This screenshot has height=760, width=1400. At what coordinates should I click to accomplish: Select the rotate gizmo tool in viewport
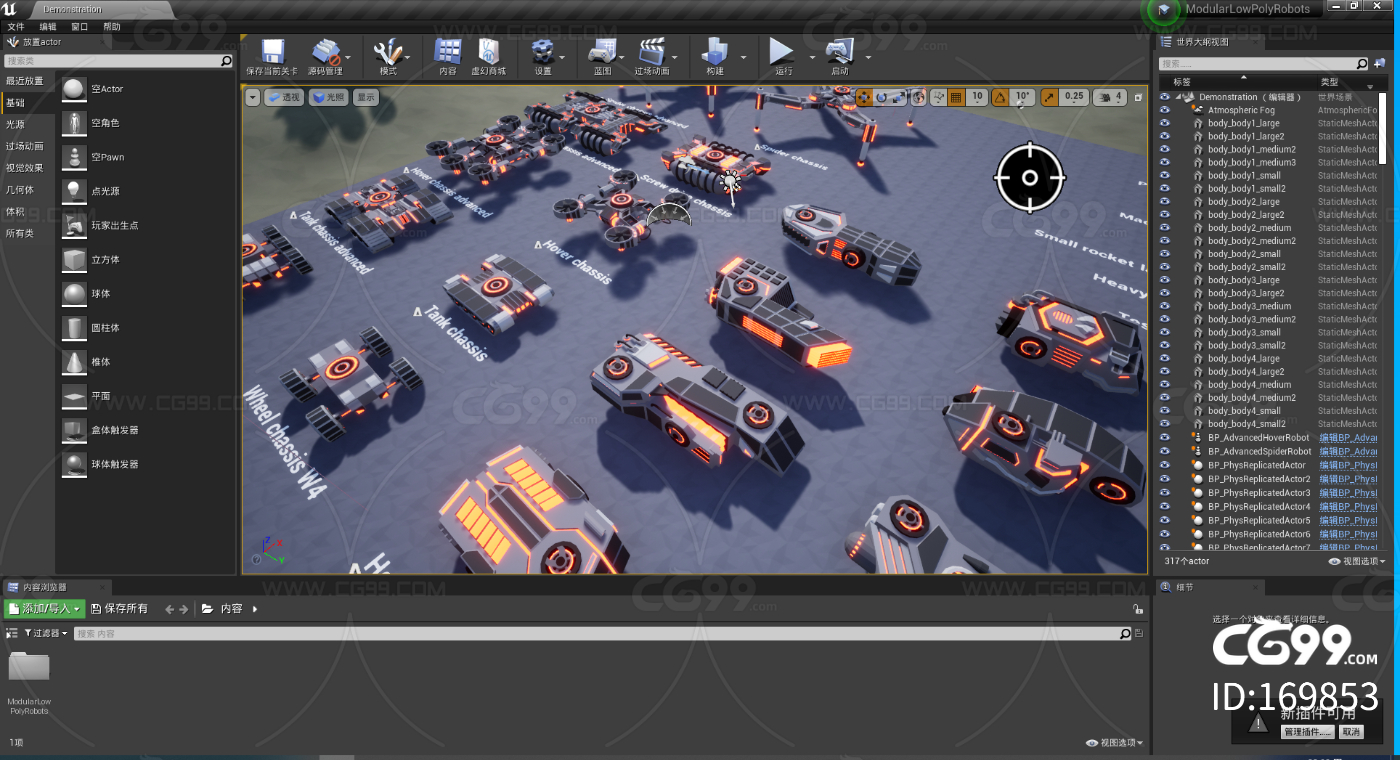pos(882,97)
